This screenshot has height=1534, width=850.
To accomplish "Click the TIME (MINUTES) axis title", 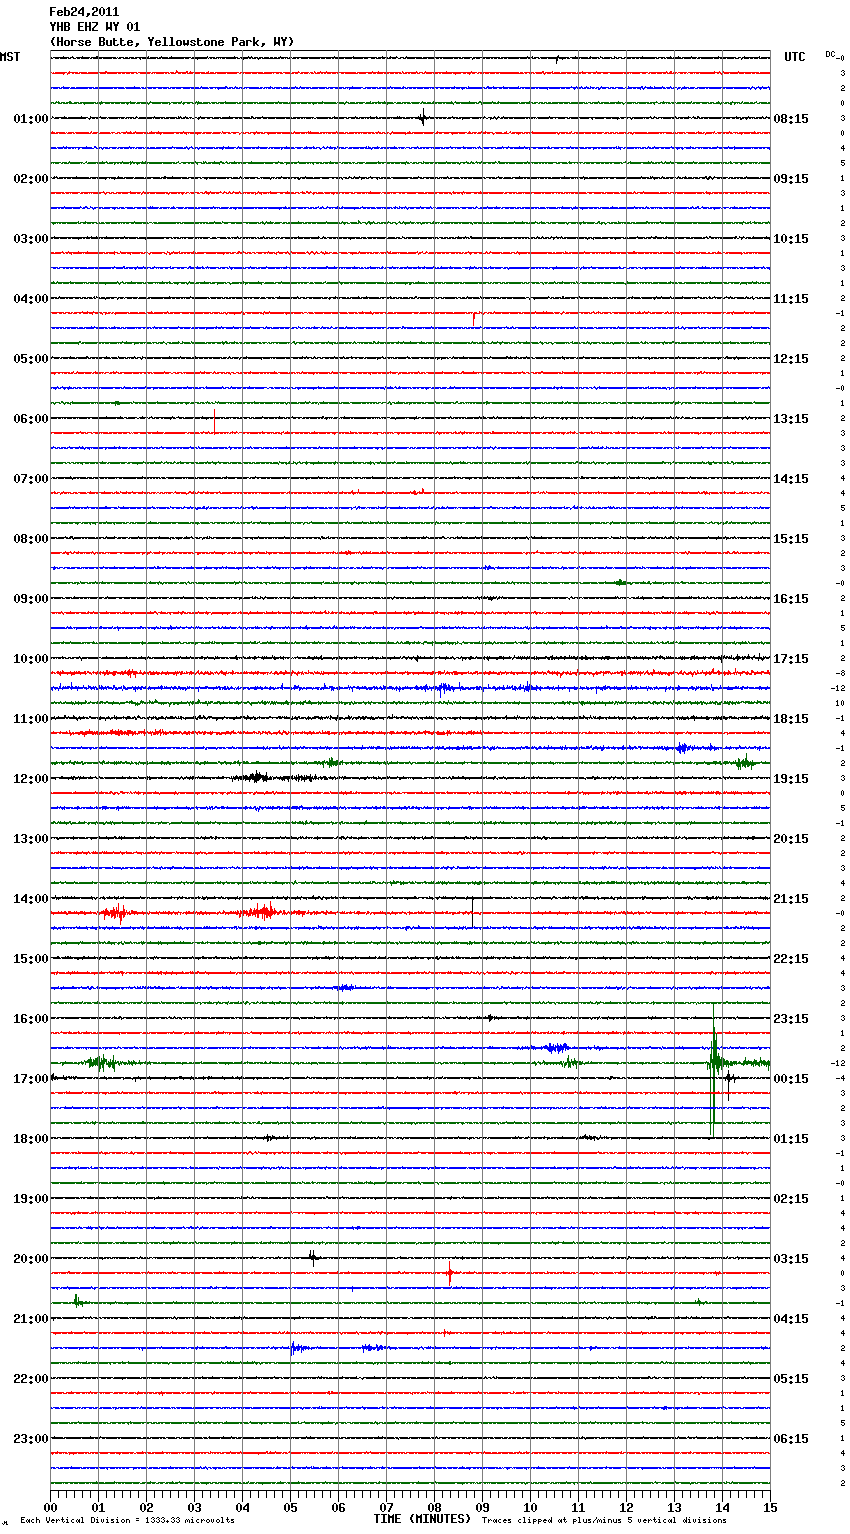I will click(x=422, y=1519).
